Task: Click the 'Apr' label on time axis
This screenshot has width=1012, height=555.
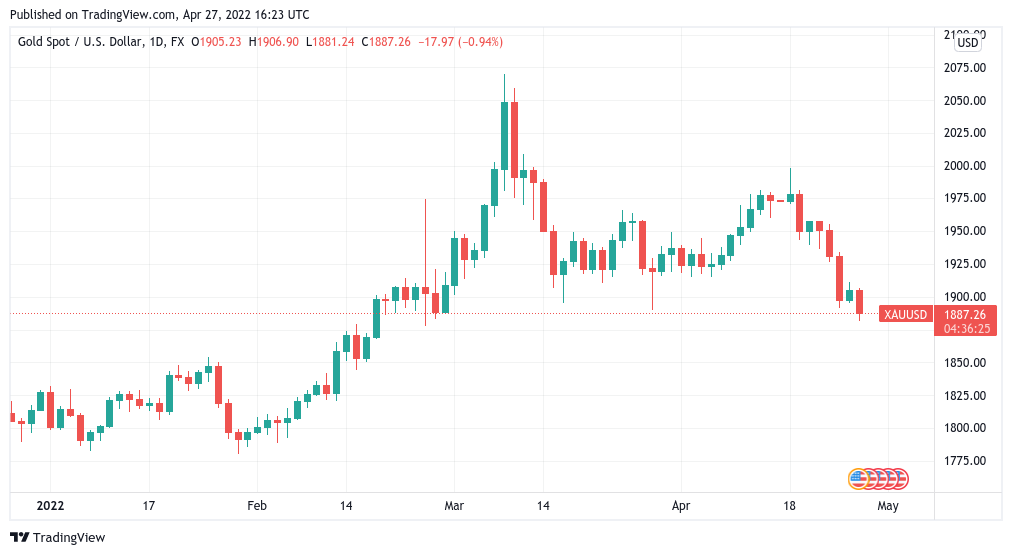Action: click(x=681, y=506)
